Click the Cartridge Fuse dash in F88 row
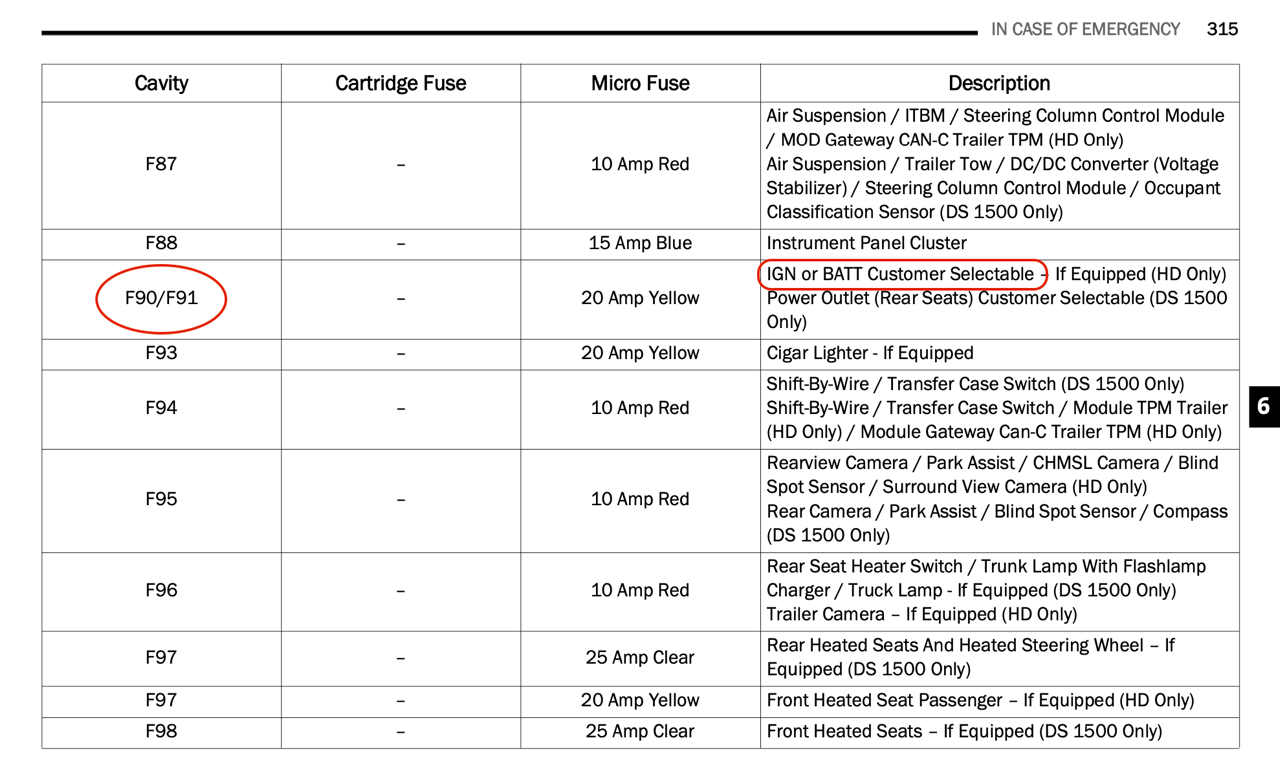This screenshot has width=1280, height=766. 400,244
